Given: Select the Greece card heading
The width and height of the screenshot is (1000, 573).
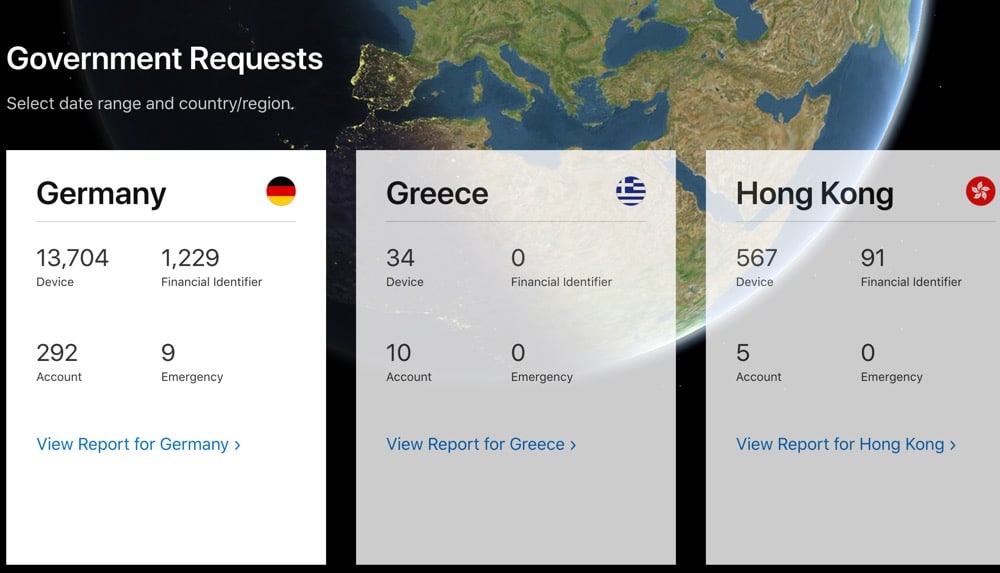Looking at the screenshot, I should pyautogui.click(x=437, y=193).
